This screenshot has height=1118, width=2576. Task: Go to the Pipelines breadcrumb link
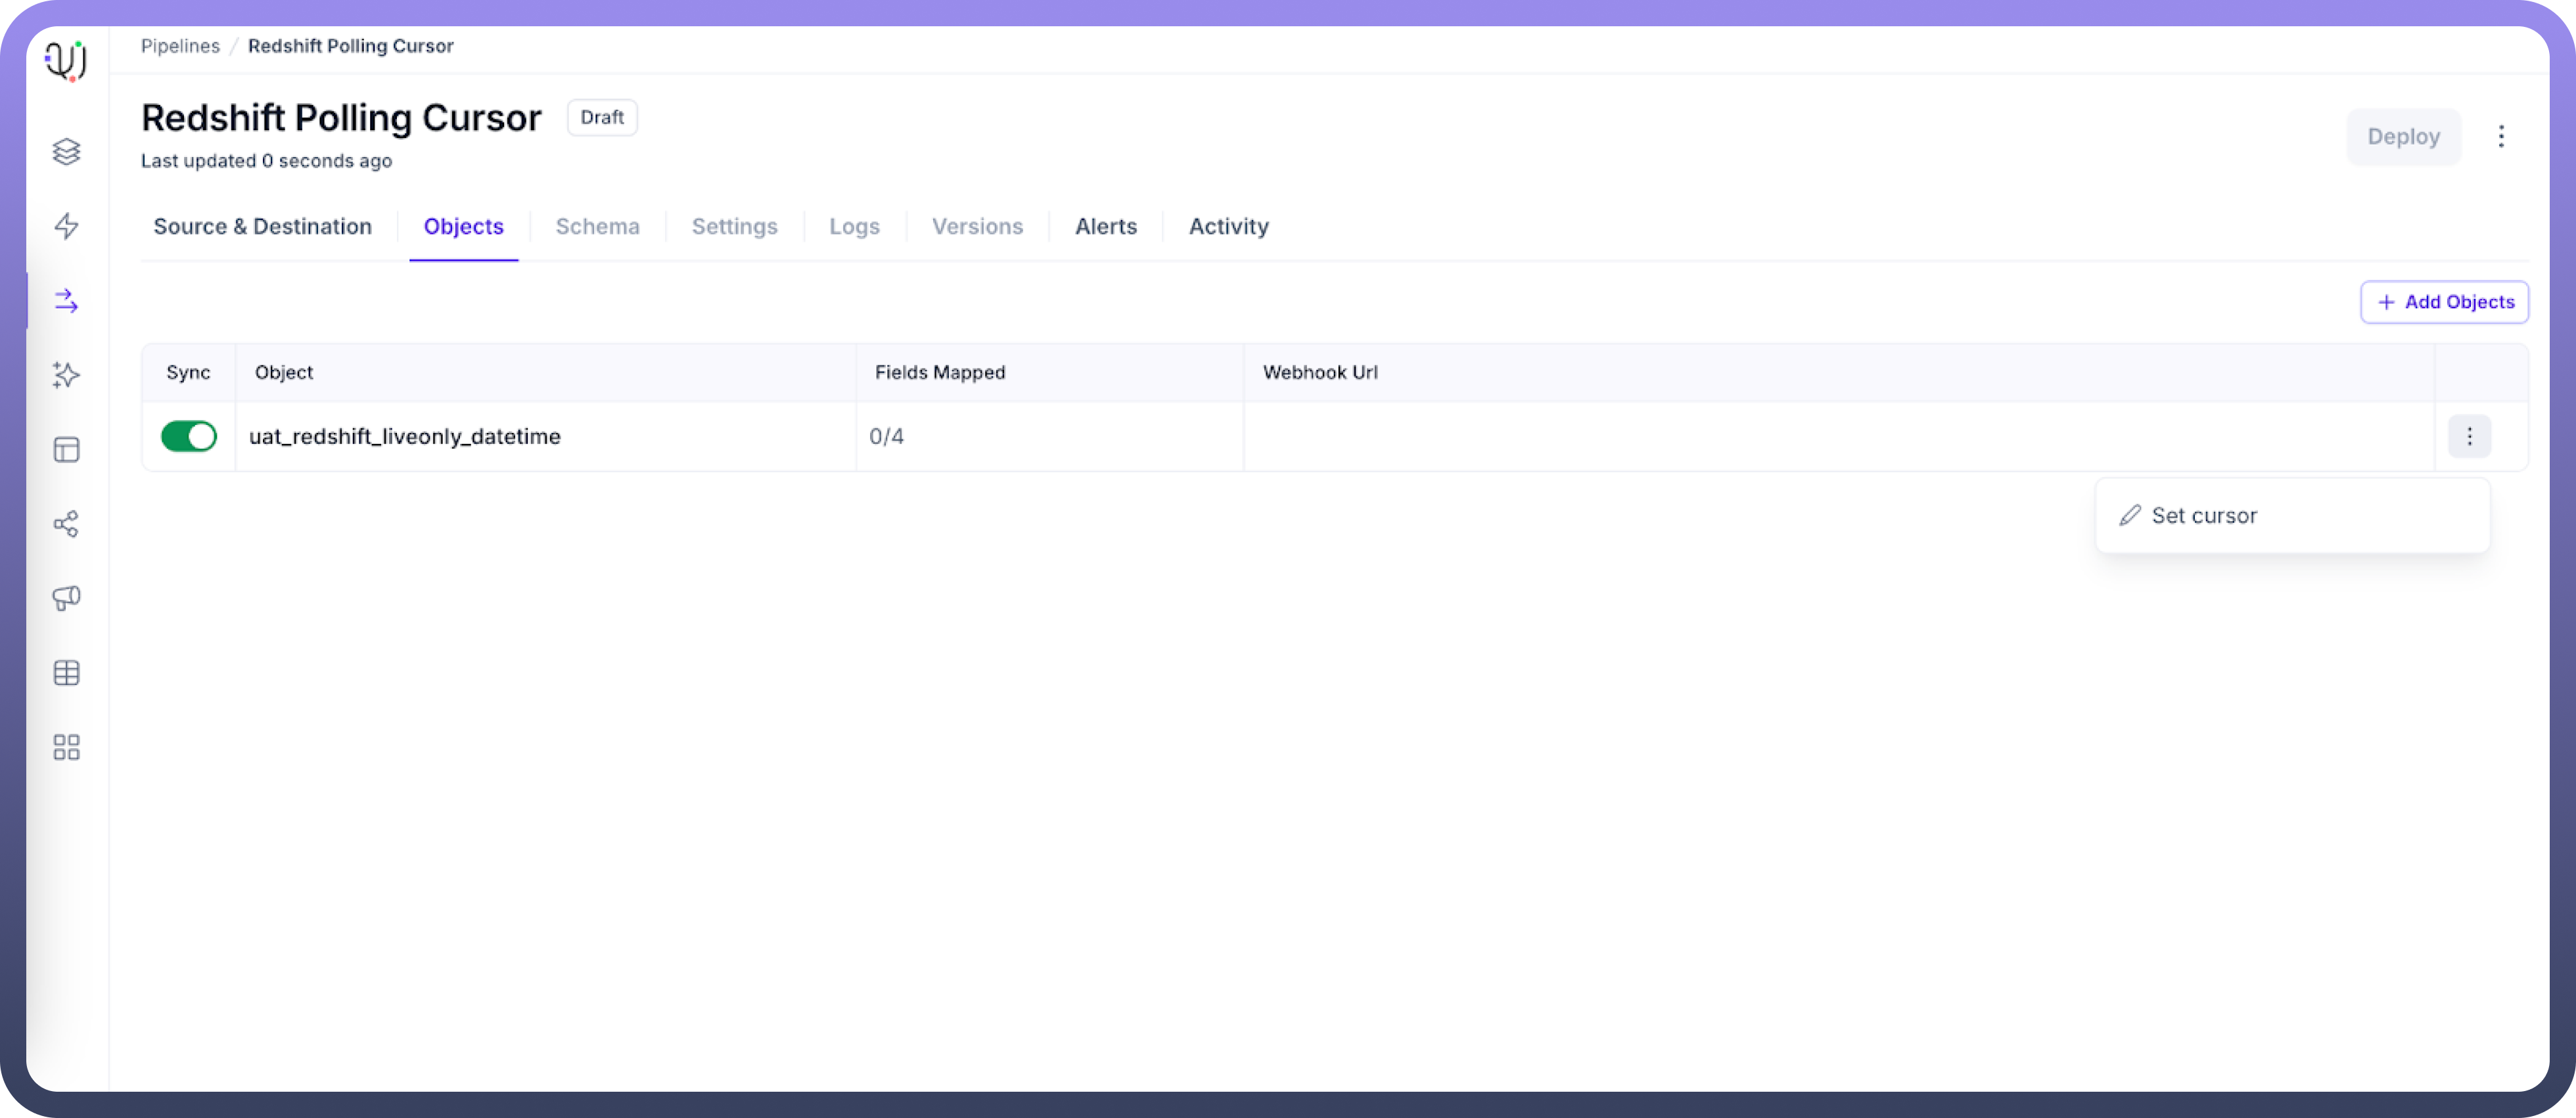[180, 46]
